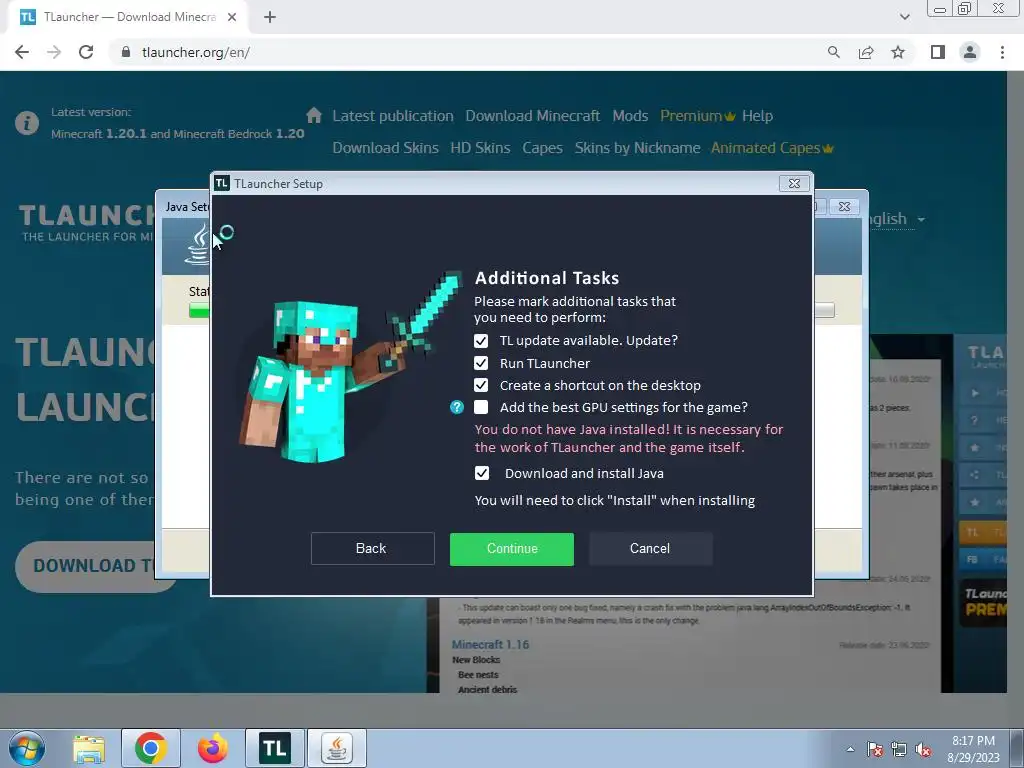Enable Add the best GPU settings checkbox

[x=481, y=408]
